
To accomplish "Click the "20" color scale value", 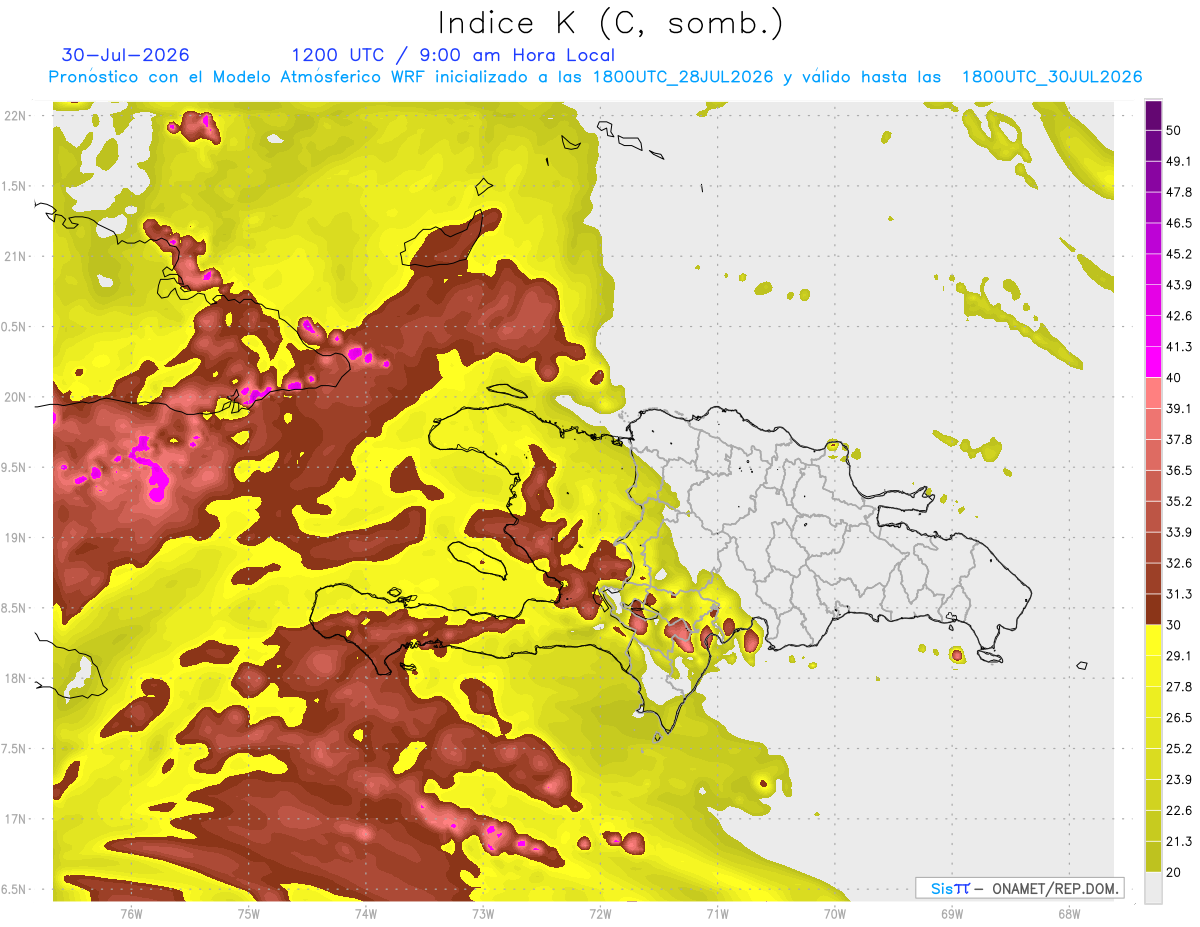I will 1174,872.
